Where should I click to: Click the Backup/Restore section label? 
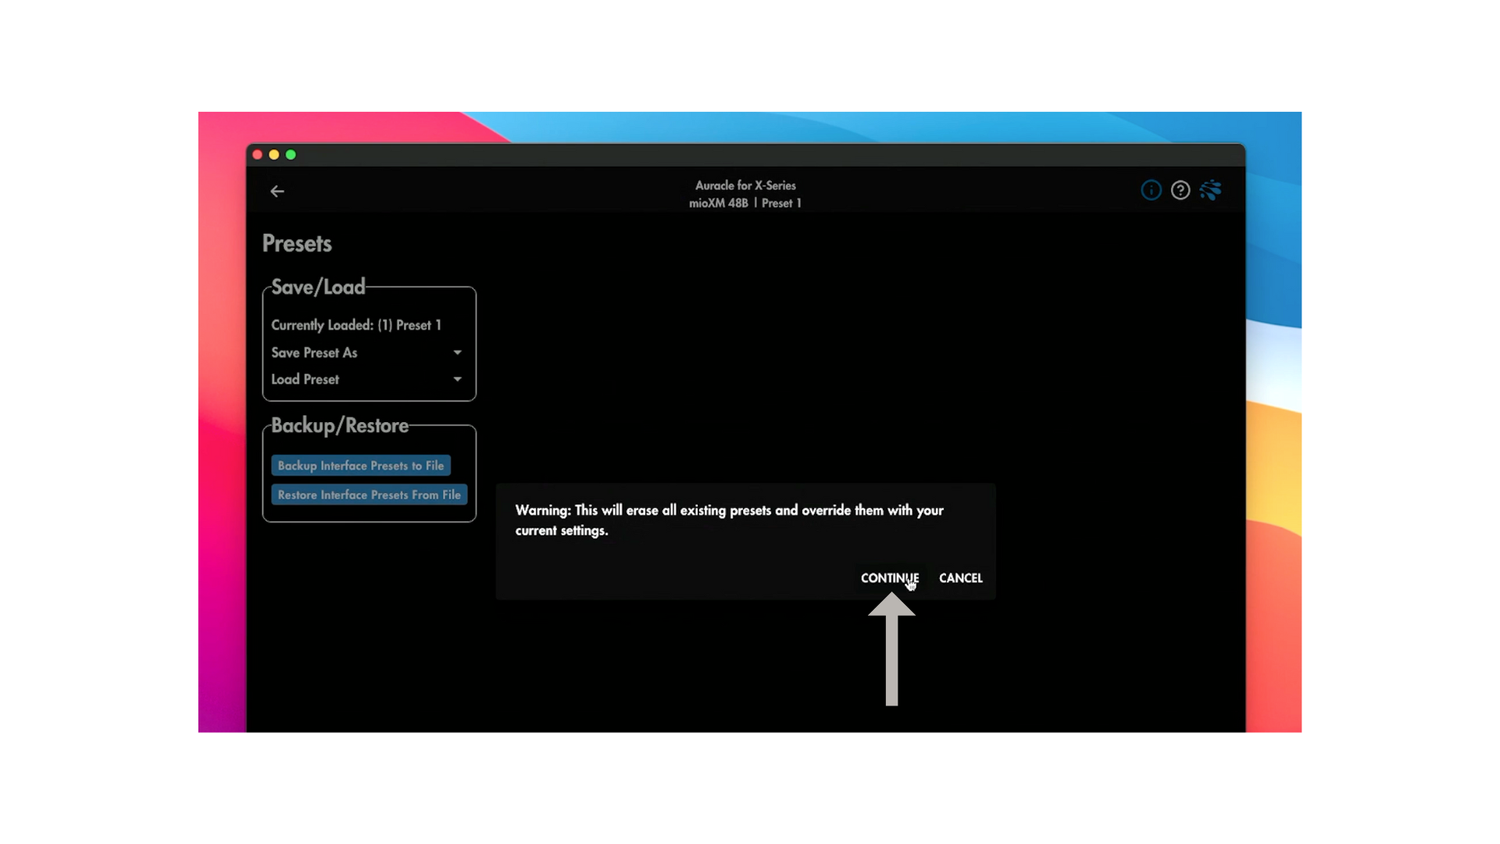tap(340, 425)
